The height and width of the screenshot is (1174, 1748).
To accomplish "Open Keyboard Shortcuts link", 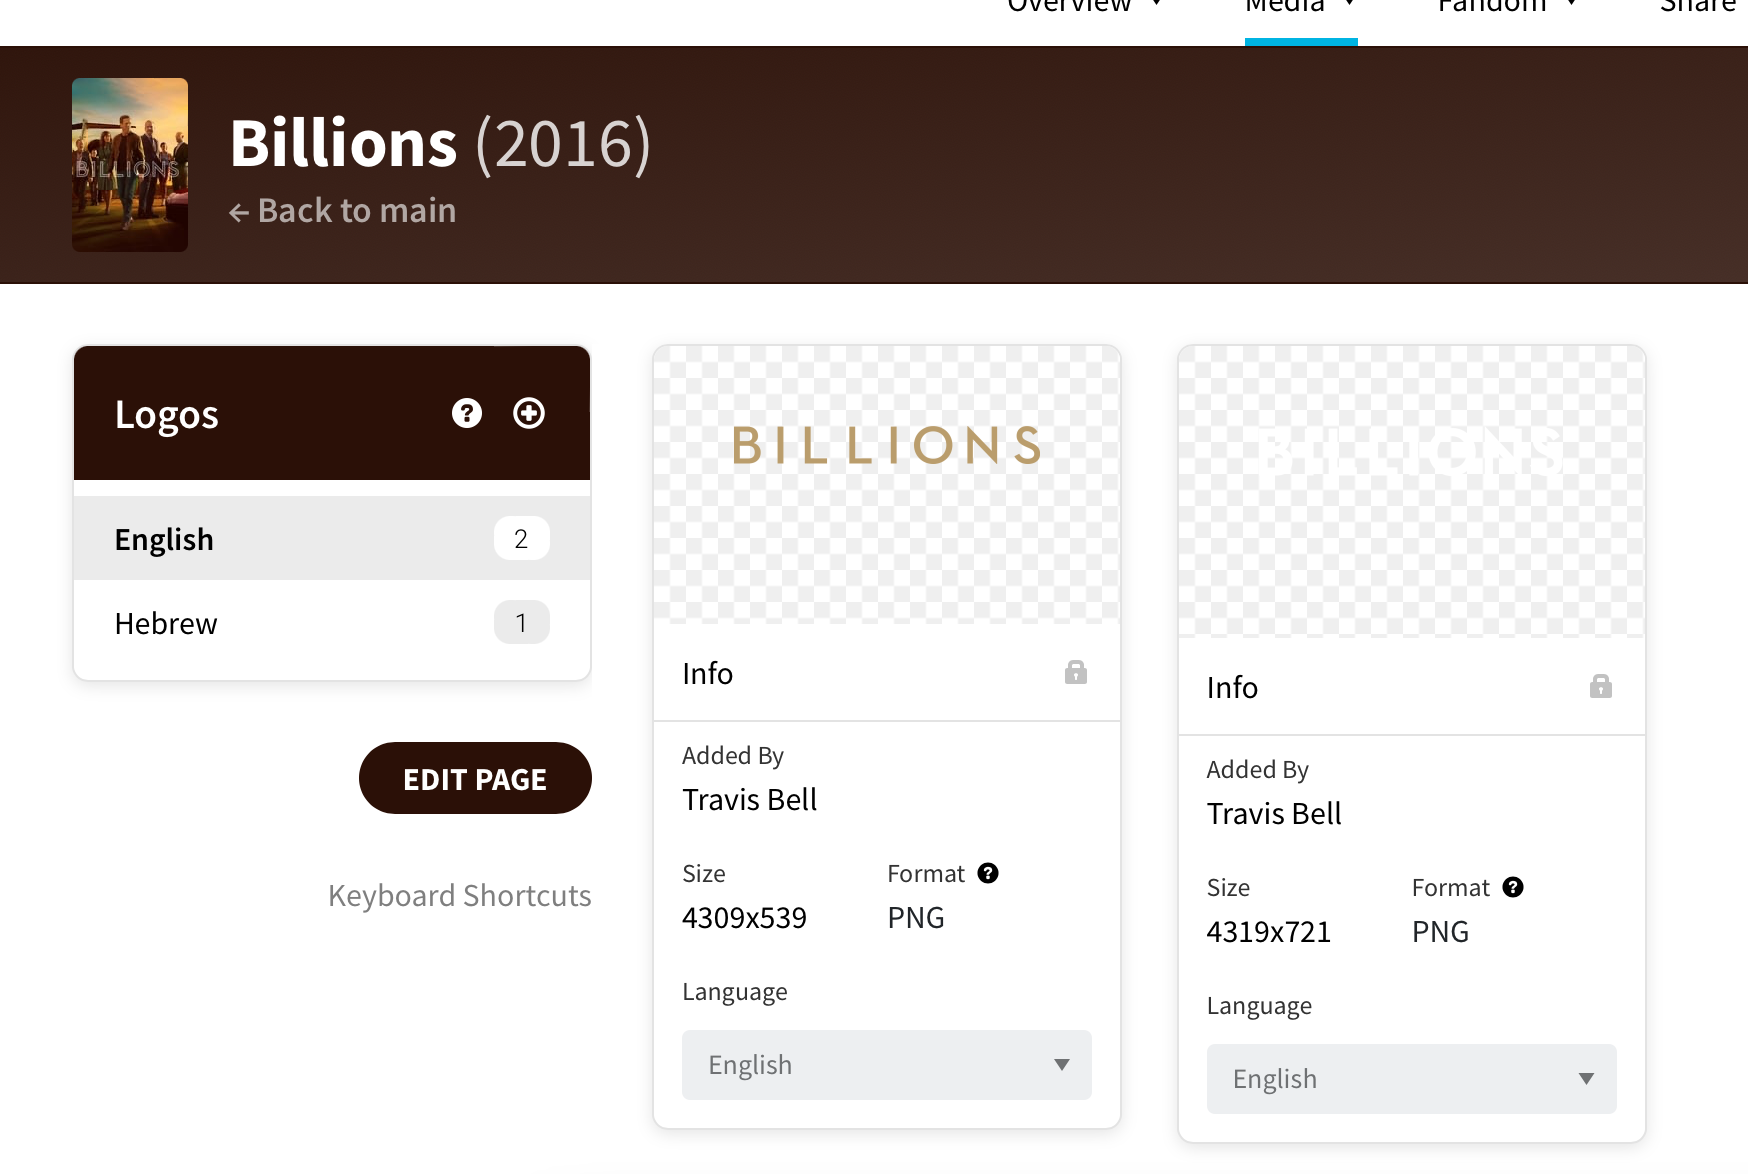I will tap(460, 895).
